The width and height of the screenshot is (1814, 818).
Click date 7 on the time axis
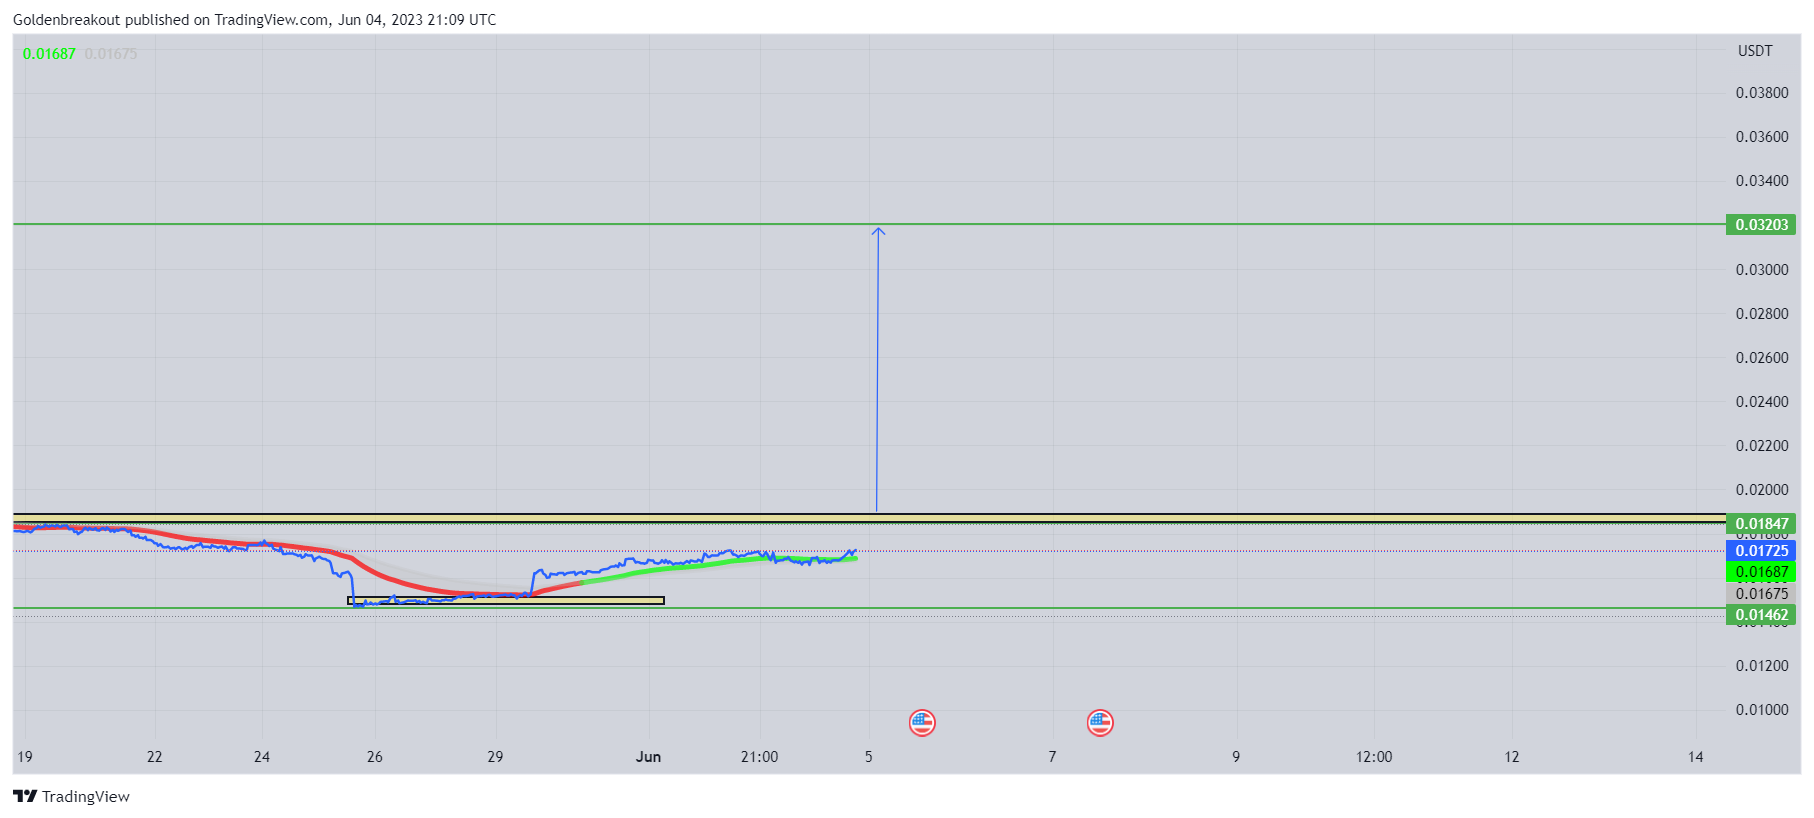tap(1052, 757)
